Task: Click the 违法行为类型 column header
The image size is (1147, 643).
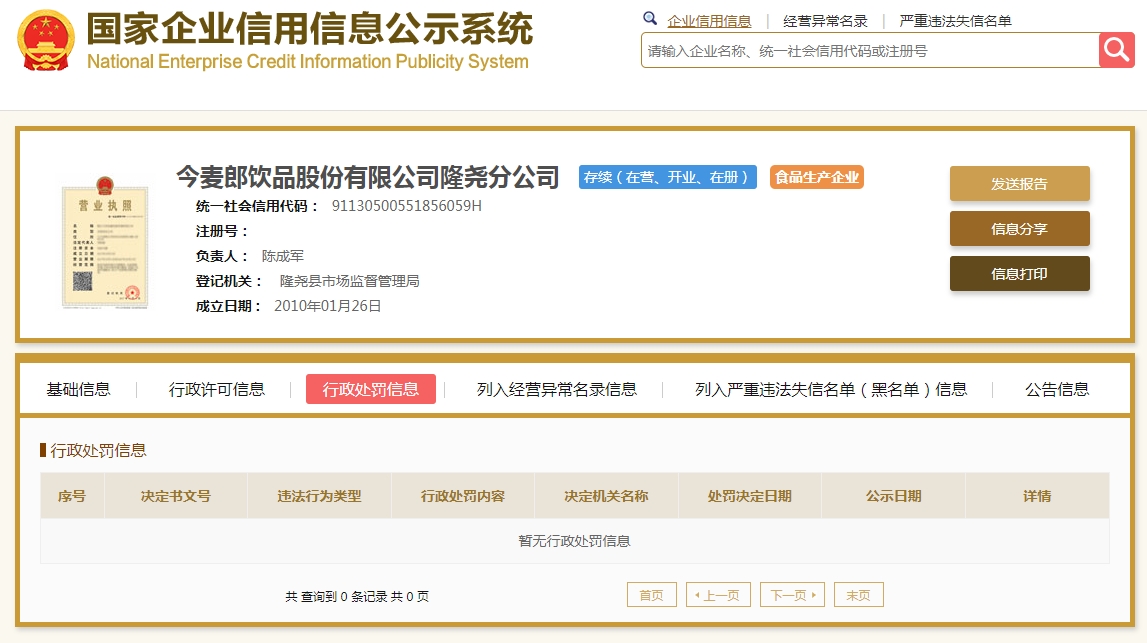Action: pos(319,496)
